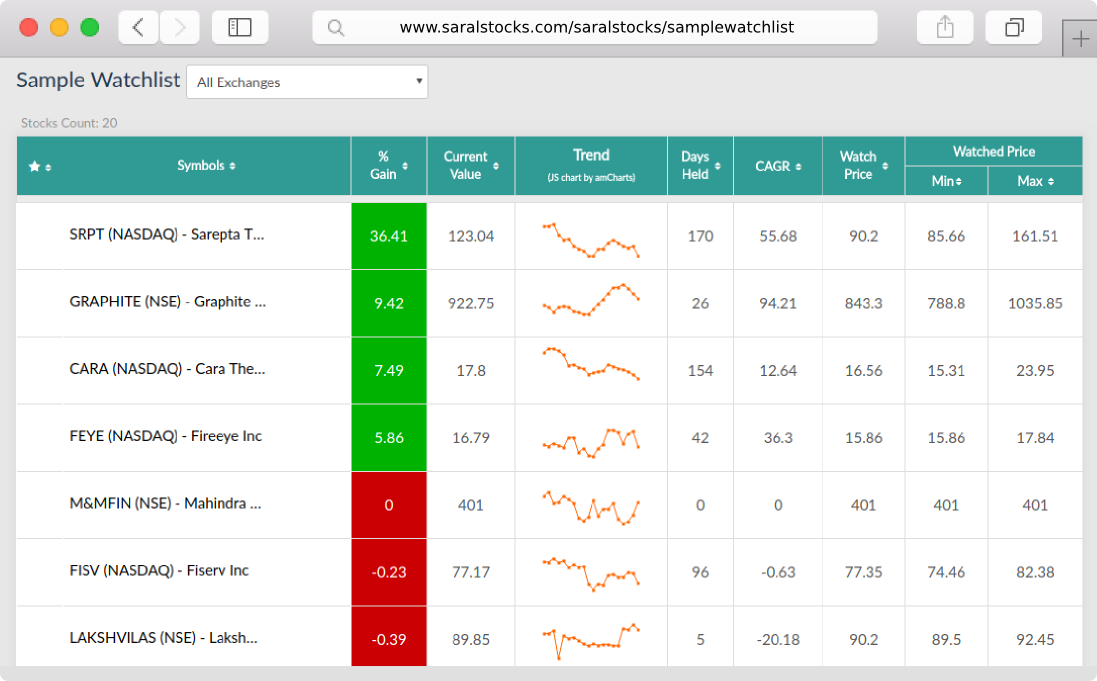Click CAGR value 94.21
Image resolution: width=1097 pixels, height=681 pixels.
[778, 303]
